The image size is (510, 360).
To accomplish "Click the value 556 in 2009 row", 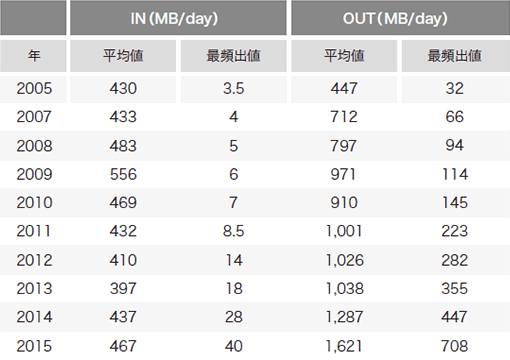I will click(x=123, y=174).
